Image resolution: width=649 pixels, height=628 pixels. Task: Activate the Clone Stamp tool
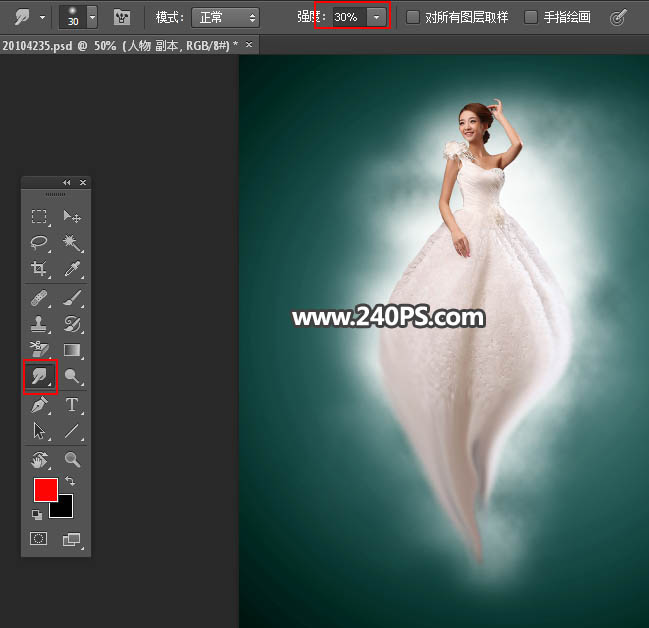point(39,324)
